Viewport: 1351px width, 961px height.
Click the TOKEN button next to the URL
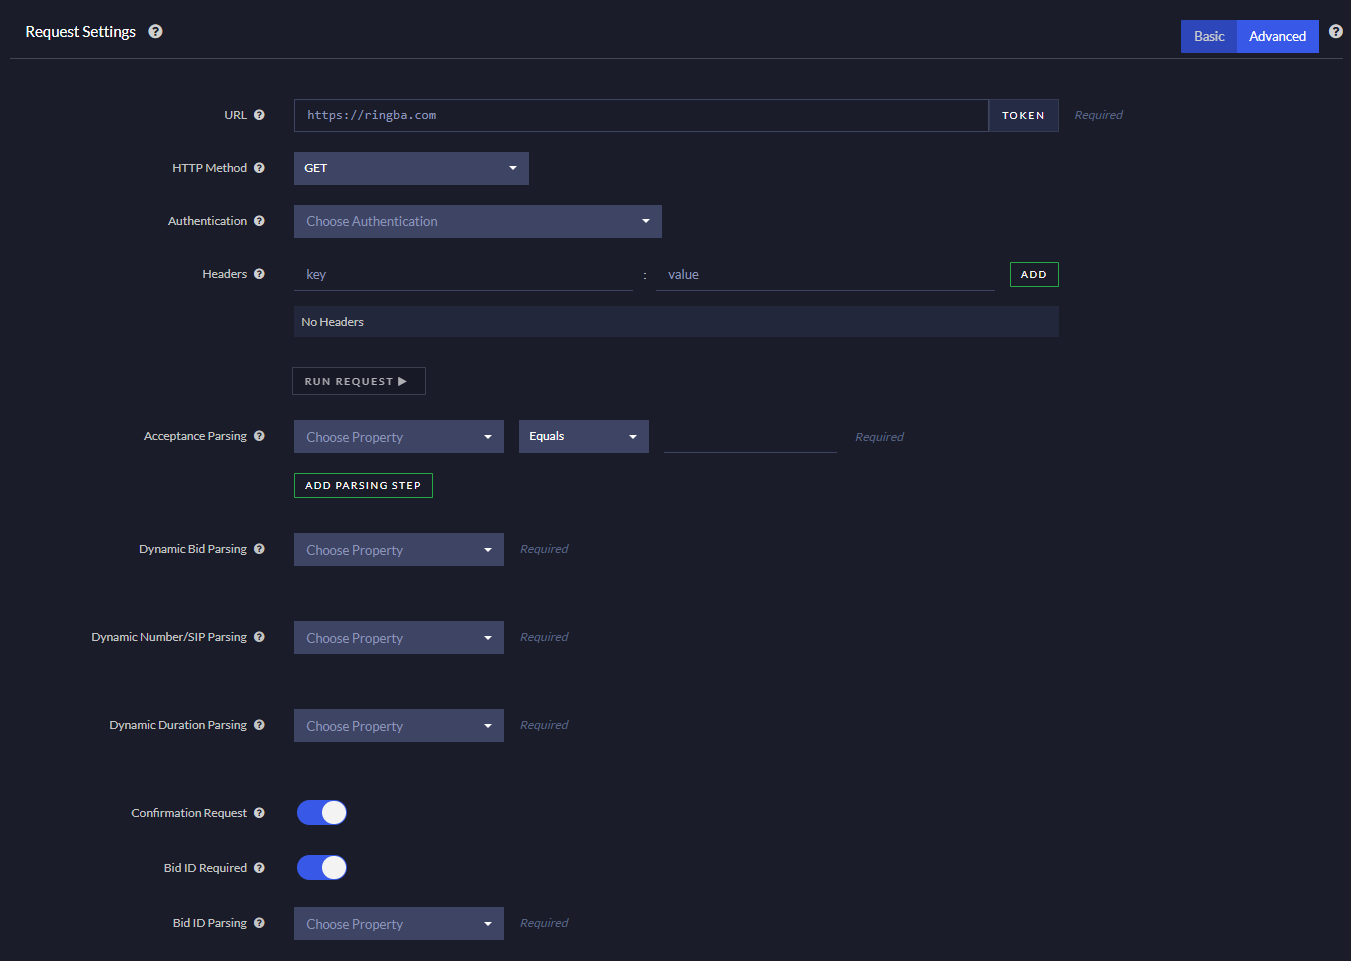pyautogui.click(x=1023, y=115)
